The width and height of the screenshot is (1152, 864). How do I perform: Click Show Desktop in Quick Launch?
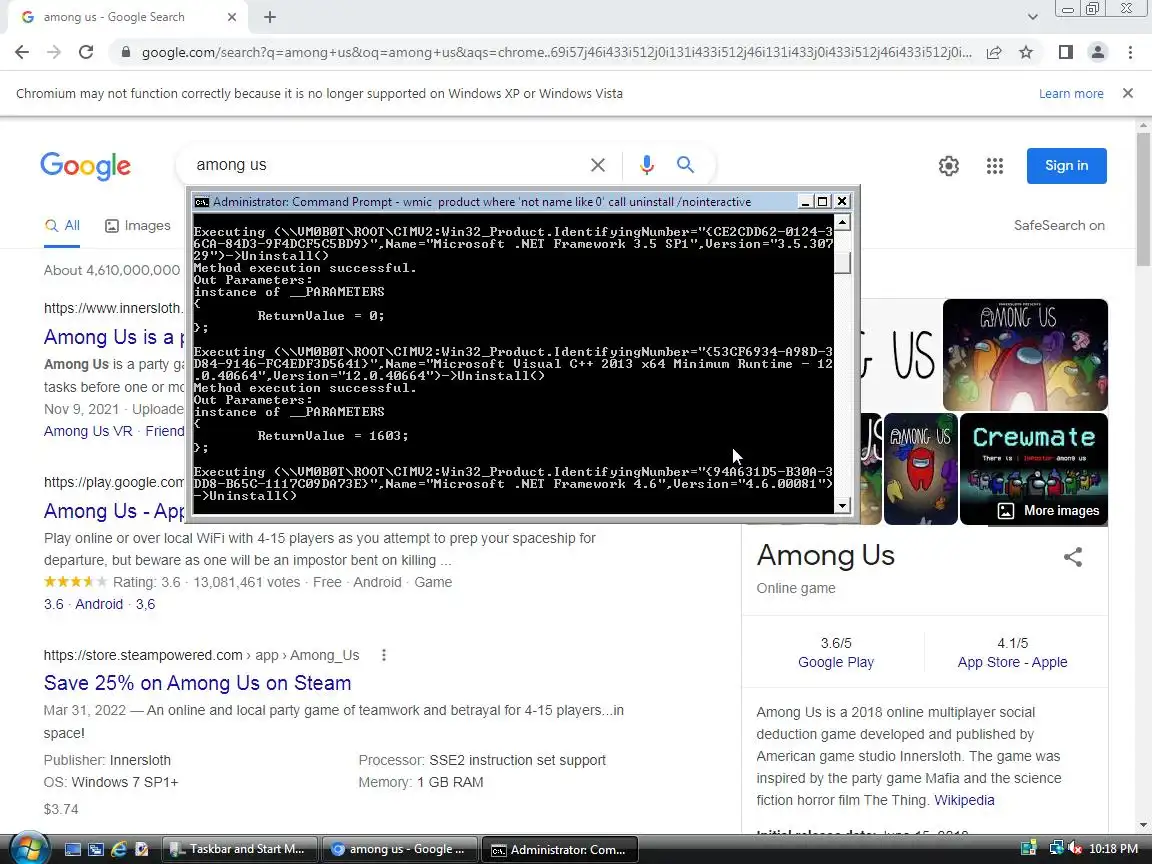(x=73, y=849)
